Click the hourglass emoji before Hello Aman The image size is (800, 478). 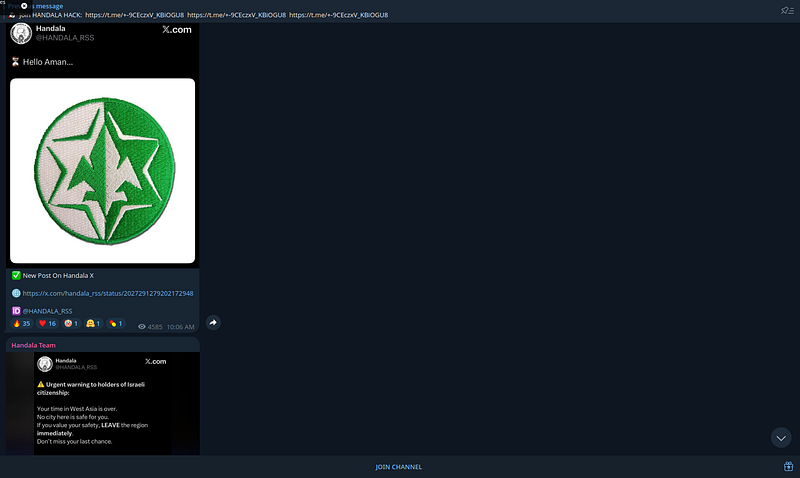point(15,62)
